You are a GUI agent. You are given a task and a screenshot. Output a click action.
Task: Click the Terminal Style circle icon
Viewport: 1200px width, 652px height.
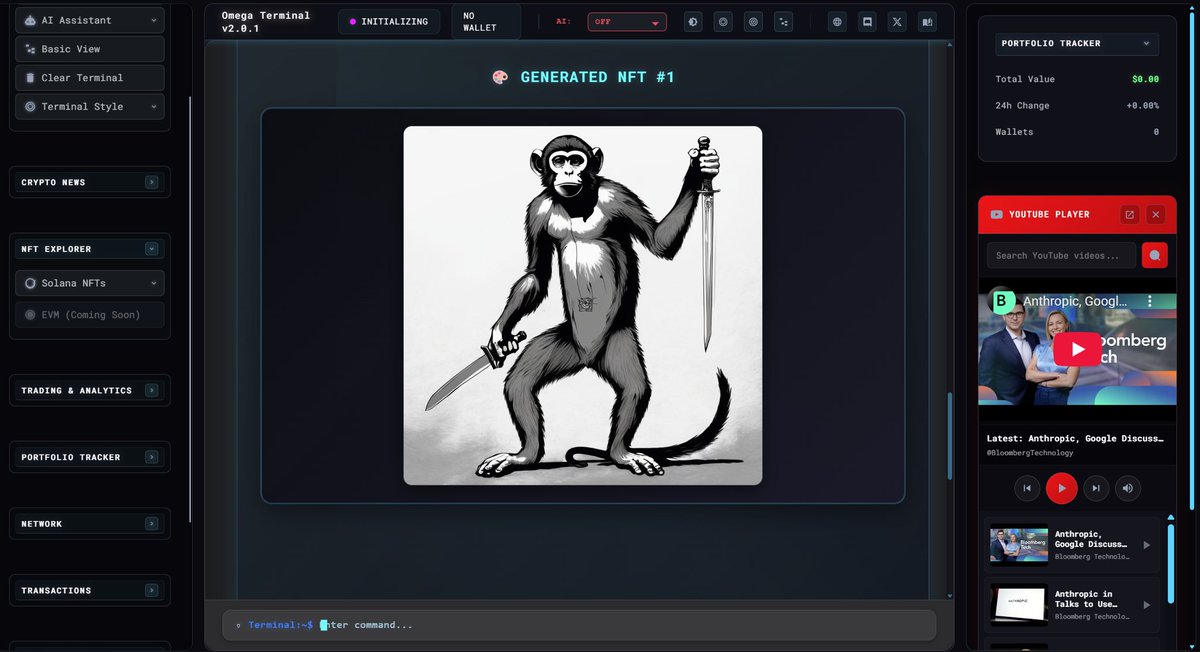point(30,107)
